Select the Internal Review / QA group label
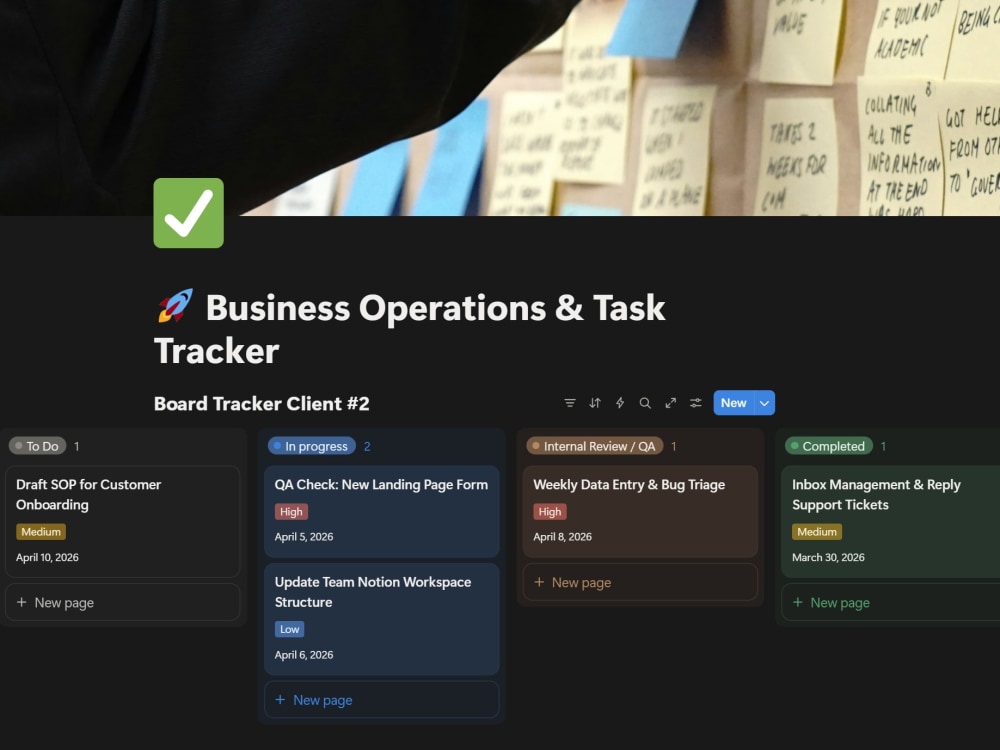 pos(595,446)
